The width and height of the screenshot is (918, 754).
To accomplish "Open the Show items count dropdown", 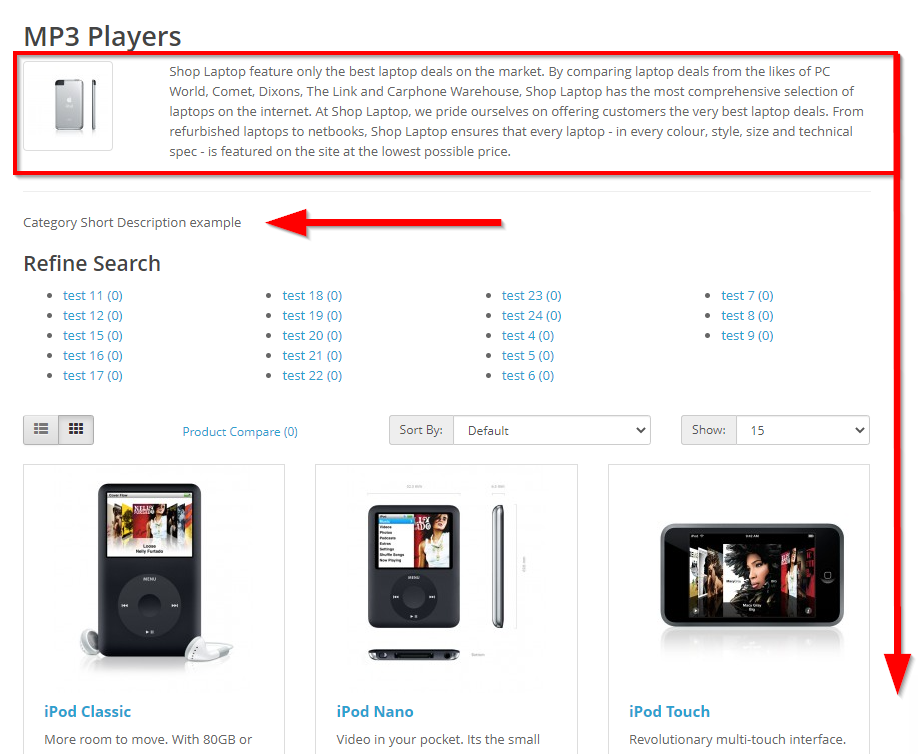I will 803,430.
